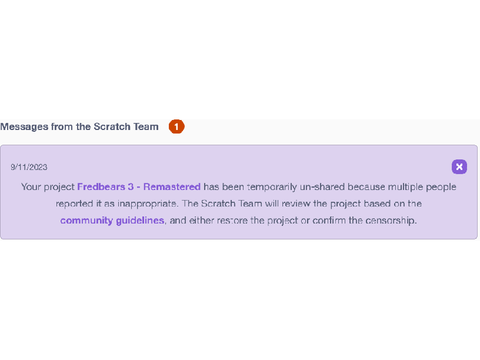Click the Messages from the Scratch Team heading
Viewport: 480px width, 360px height.
79,127
